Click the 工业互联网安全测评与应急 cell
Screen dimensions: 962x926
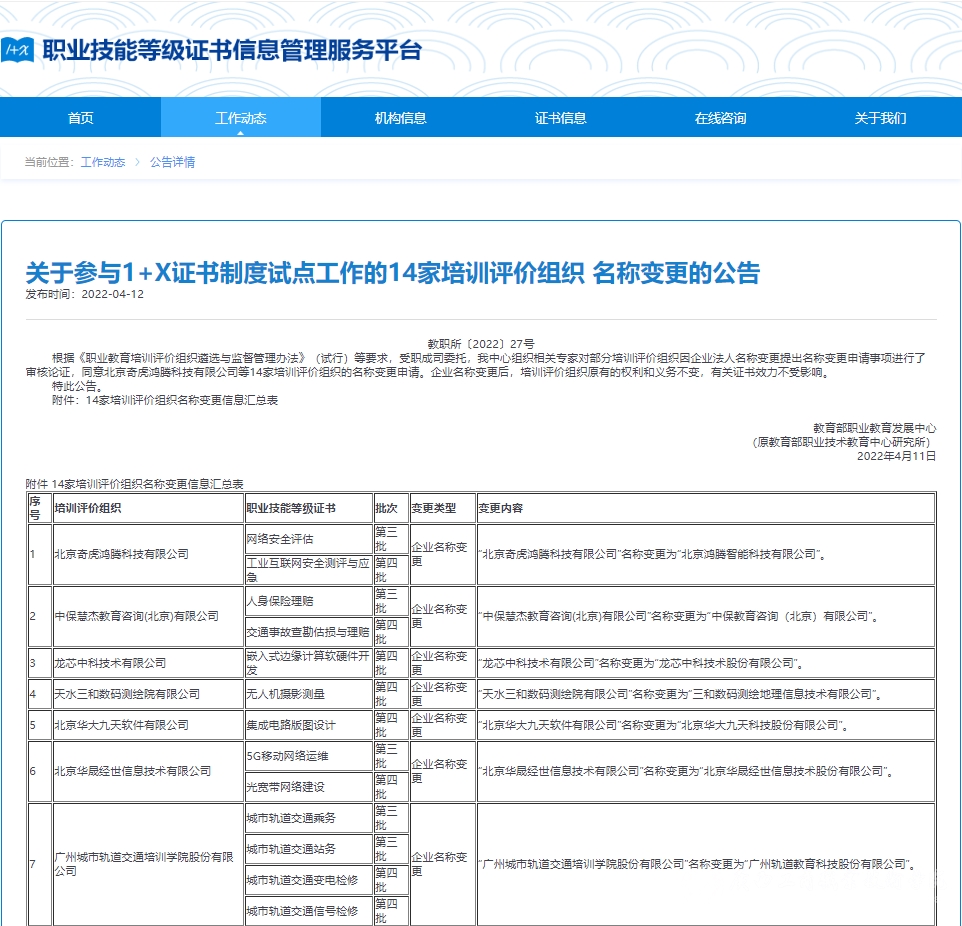pyautogui.click(x=309, y=569)
